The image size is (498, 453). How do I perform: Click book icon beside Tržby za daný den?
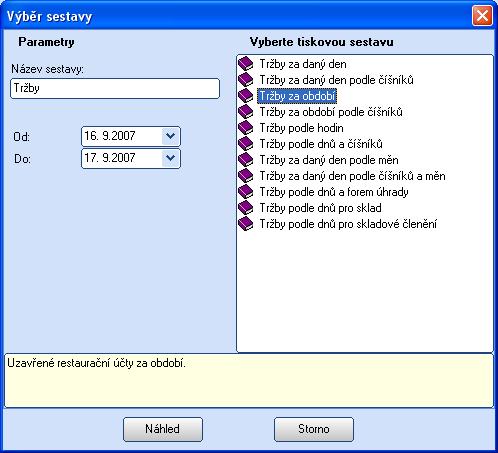pos(246,64)
